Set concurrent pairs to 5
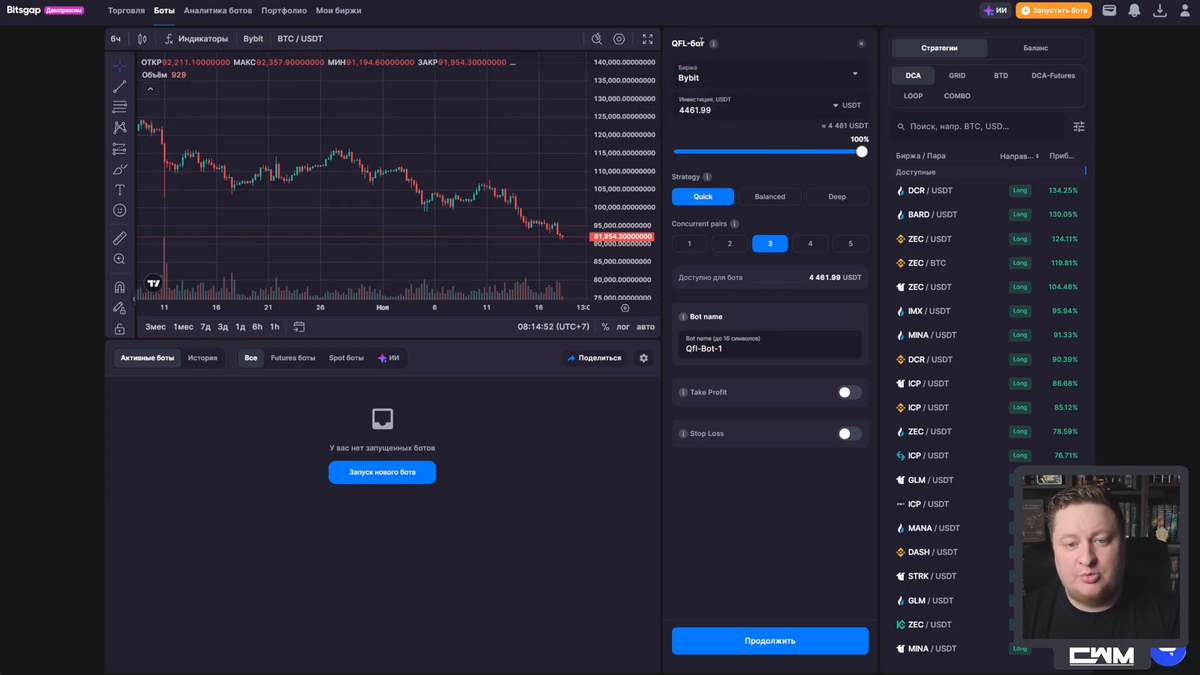The width and height of the screenshot is (1200, 675). 851,244
